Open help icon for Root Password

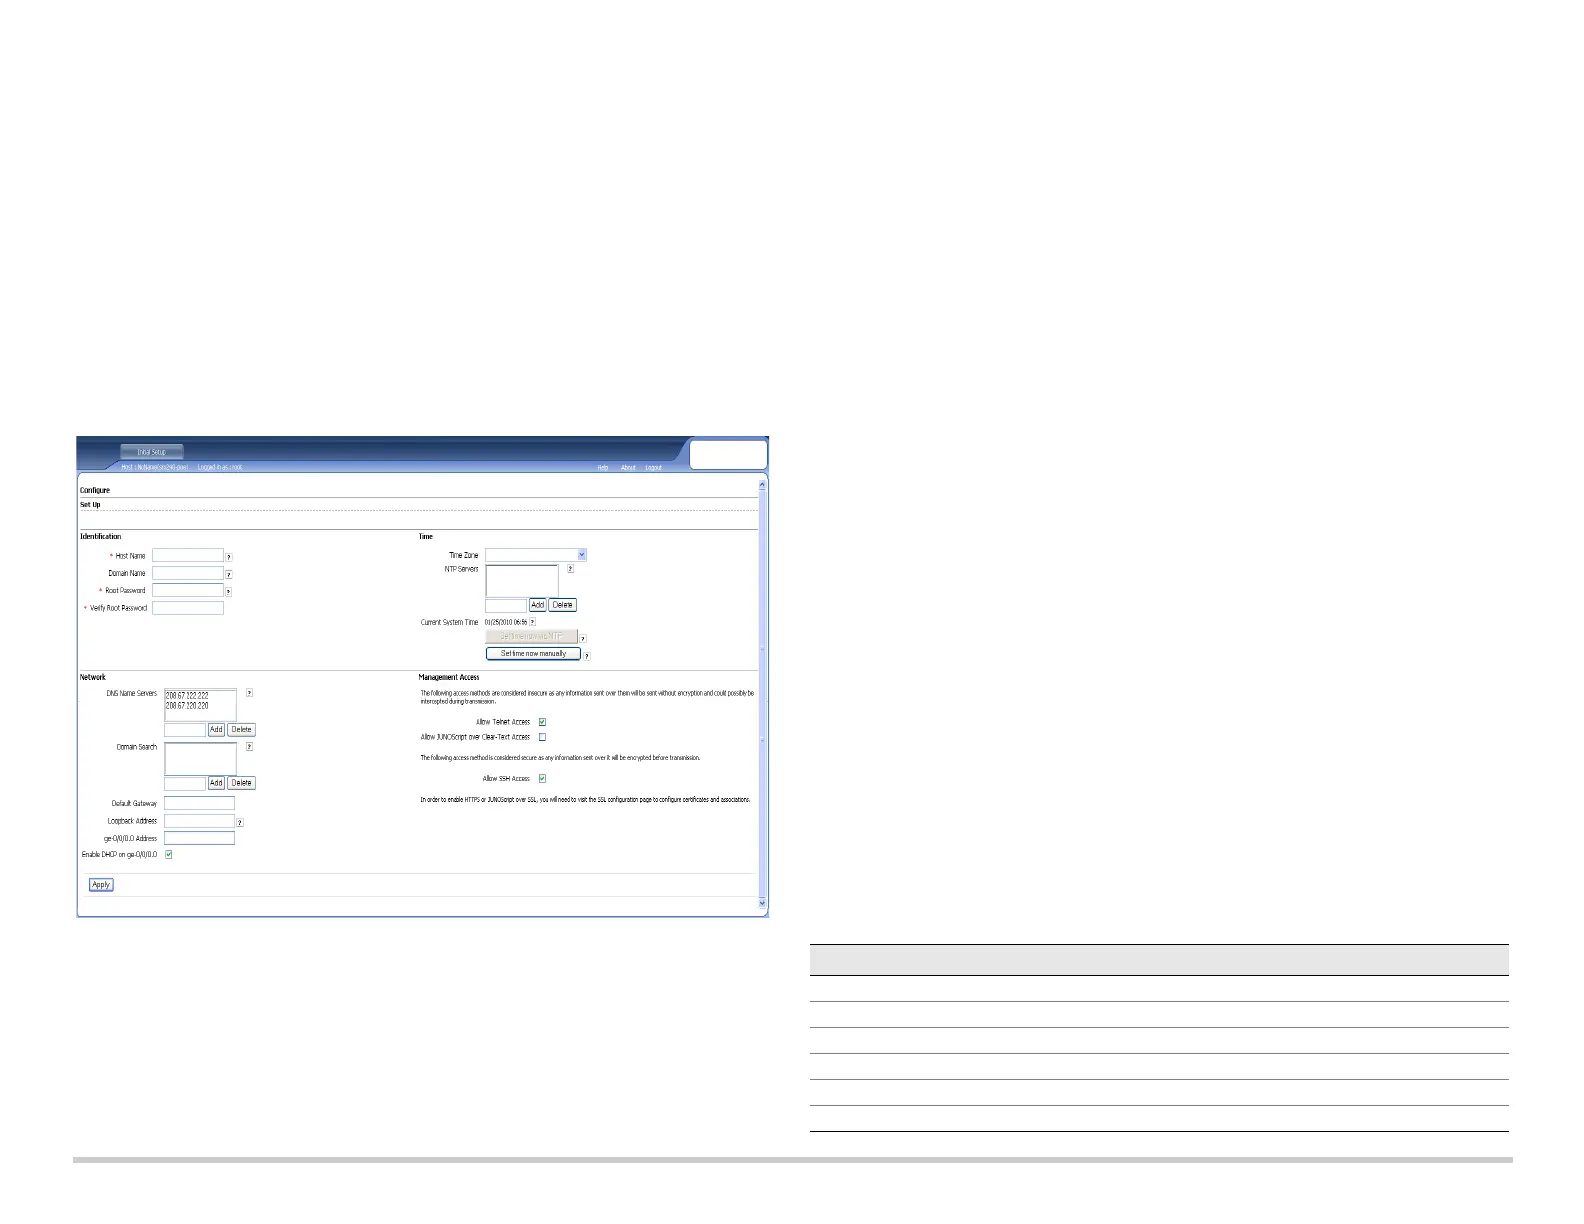point(229,592)
